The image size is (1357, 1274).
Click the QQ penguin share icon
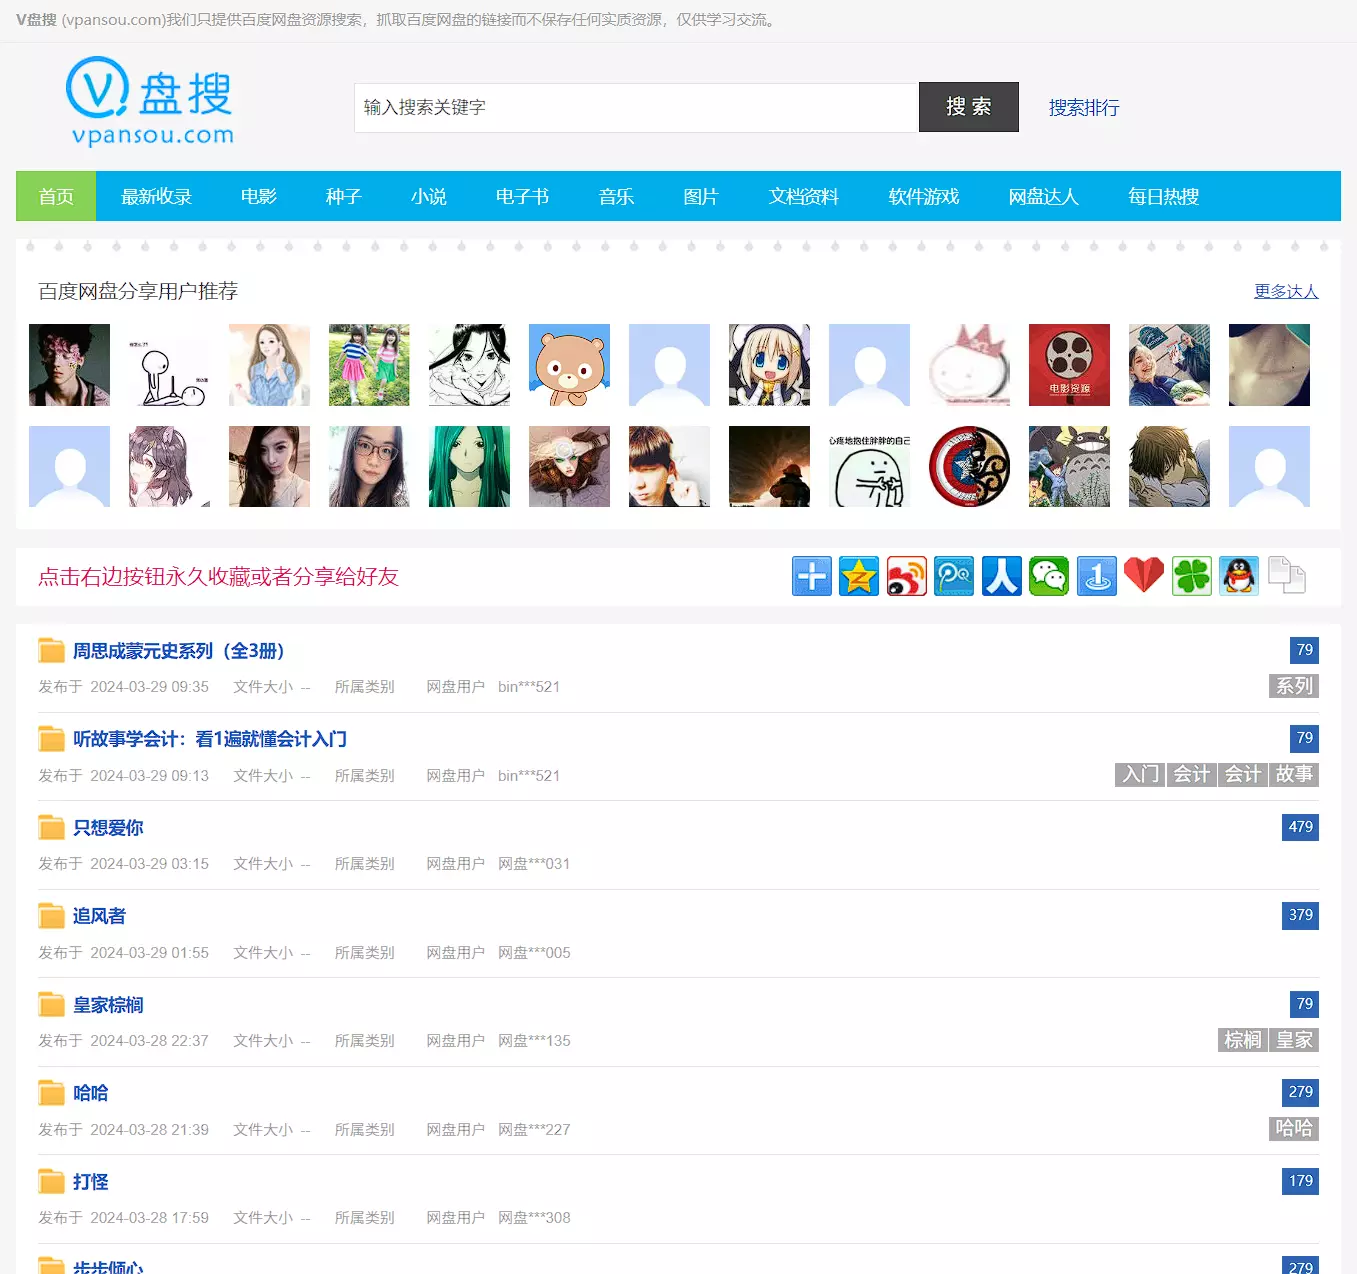point(1239,576)
